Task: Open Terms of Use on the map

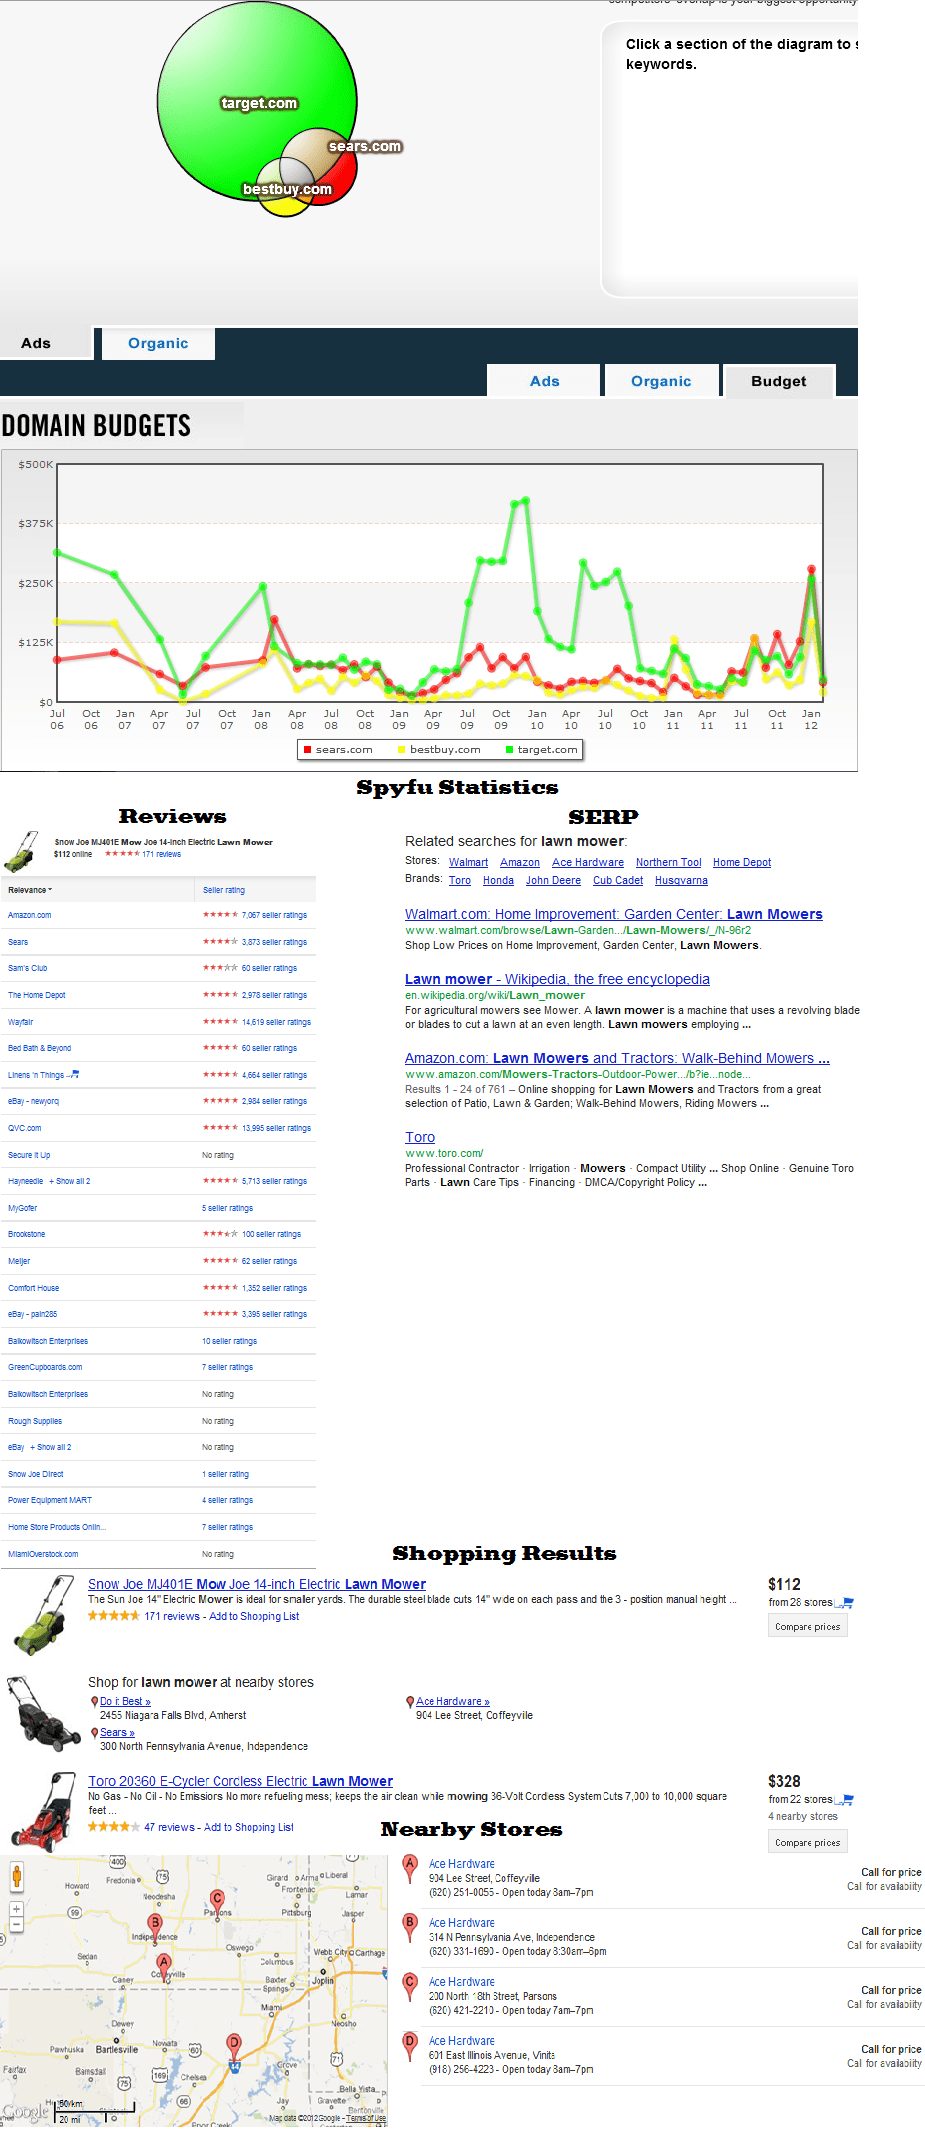Action: pos(366,2118)
